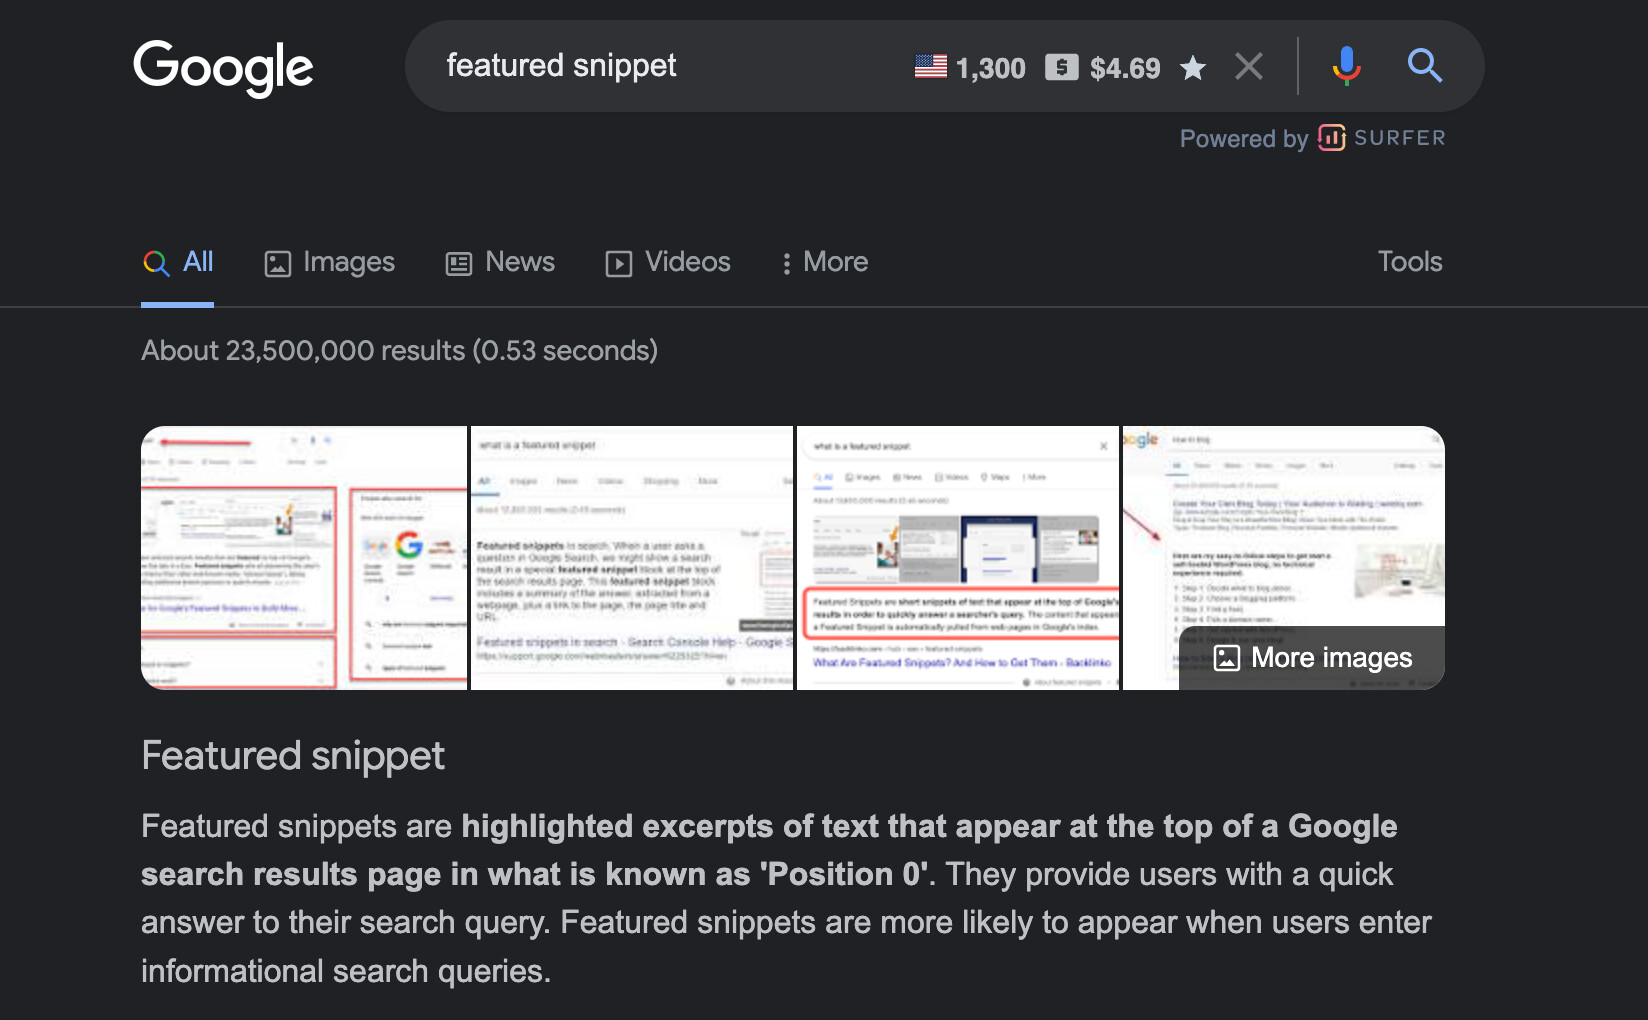Switch to the Images tab
Image resolution: width=1648 pixels, height=1020 pixels.
coord(329,262)
